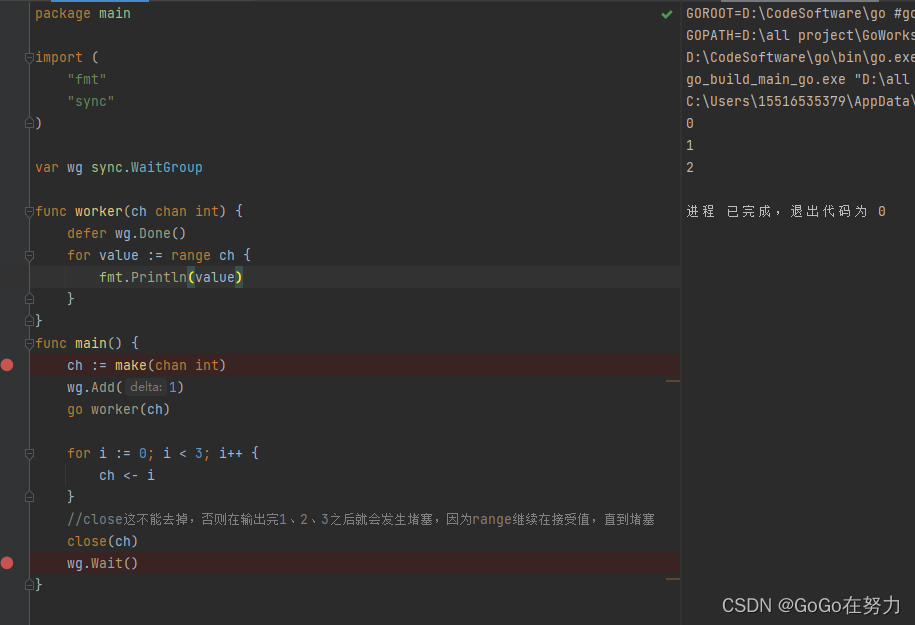Fold the for value range loop
Viewport: 915px width, 625px height.
coord(29,256)
